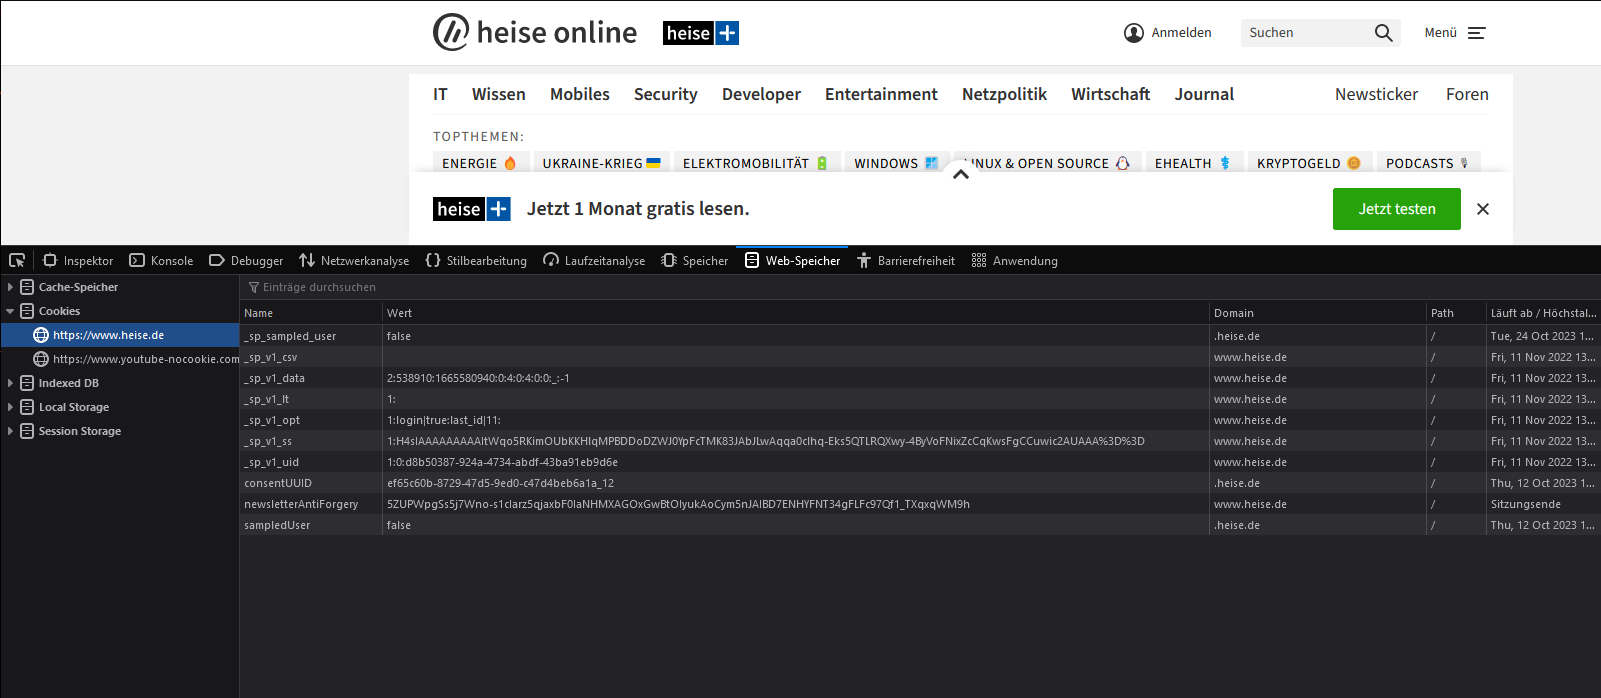Sort cookies by the Wert column header

[796, 313]
